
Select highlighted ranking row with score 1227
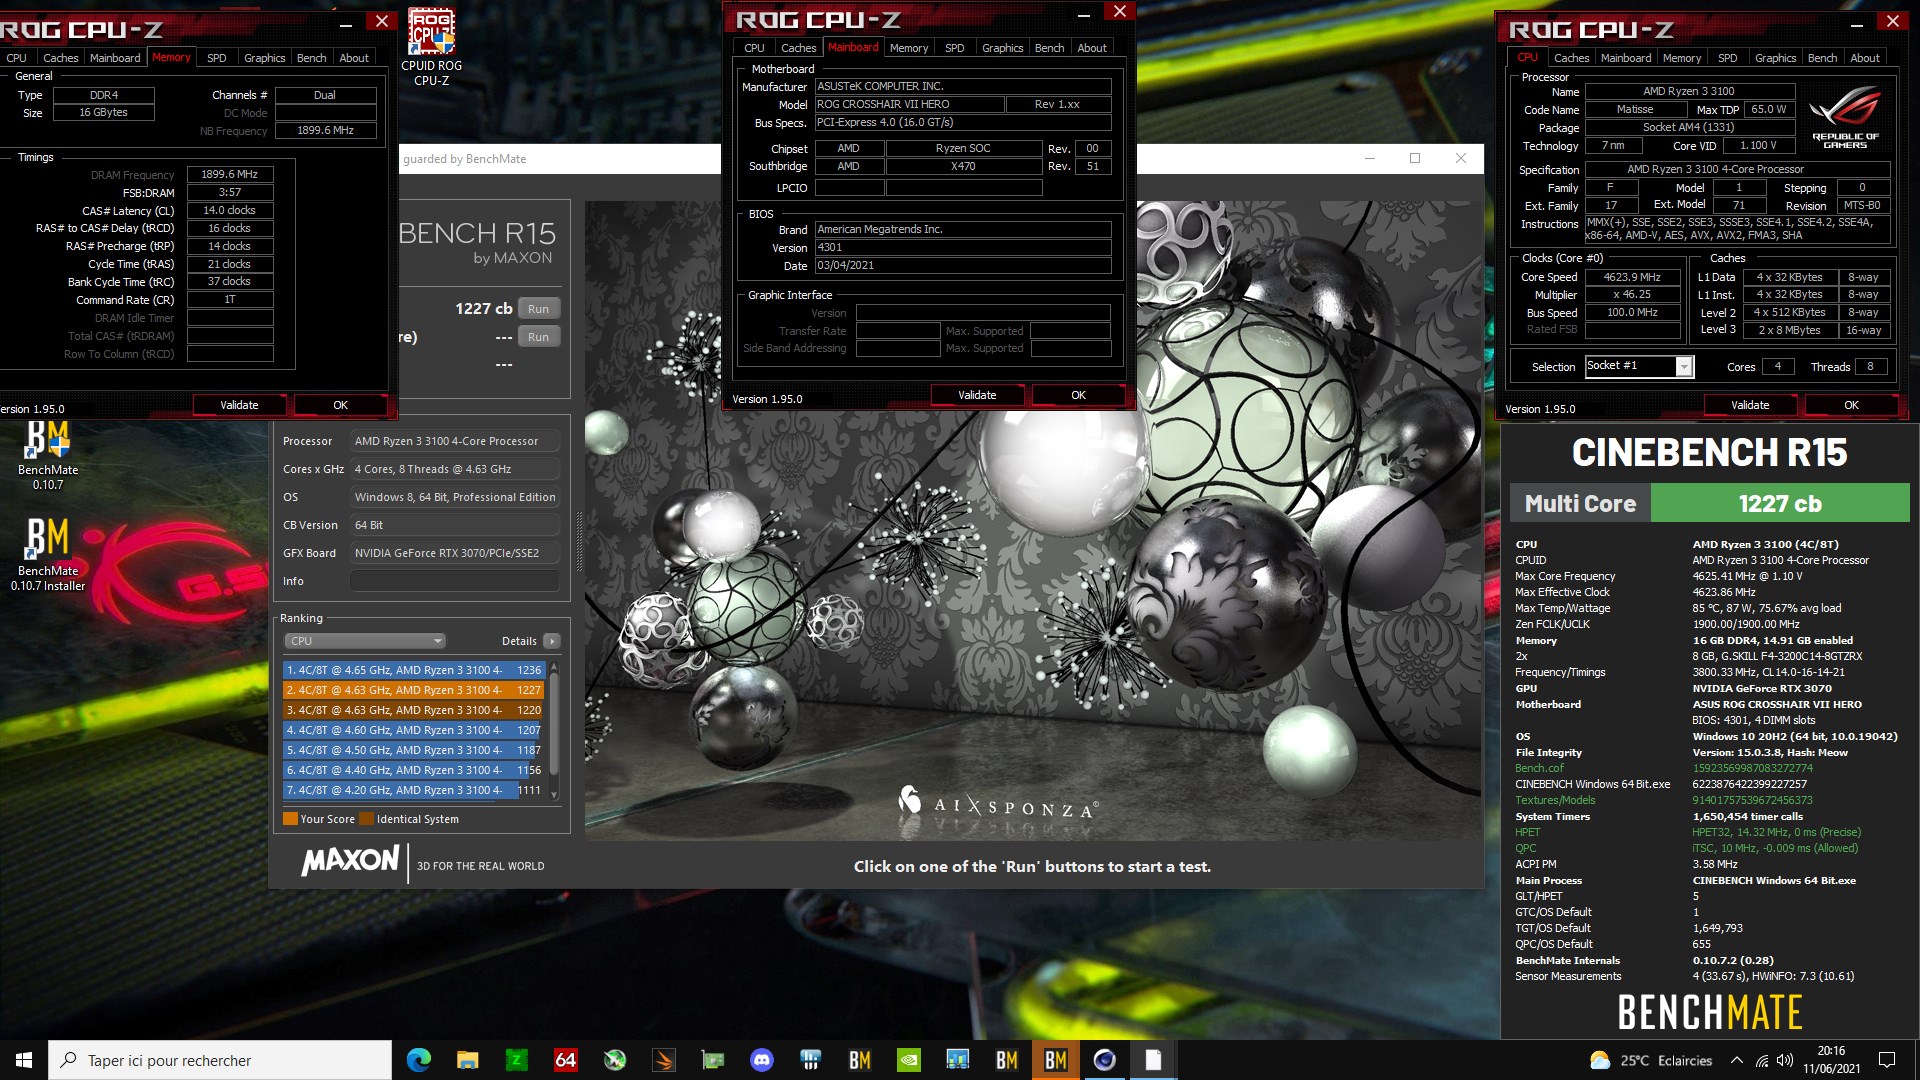pos(413,690)
